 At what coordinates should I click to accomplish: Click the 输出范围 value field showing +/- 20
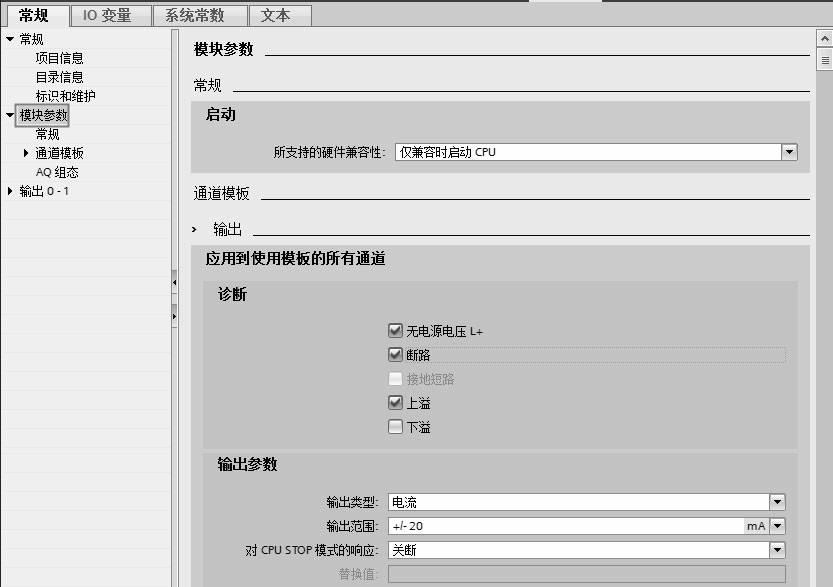(x=566, y=526)
